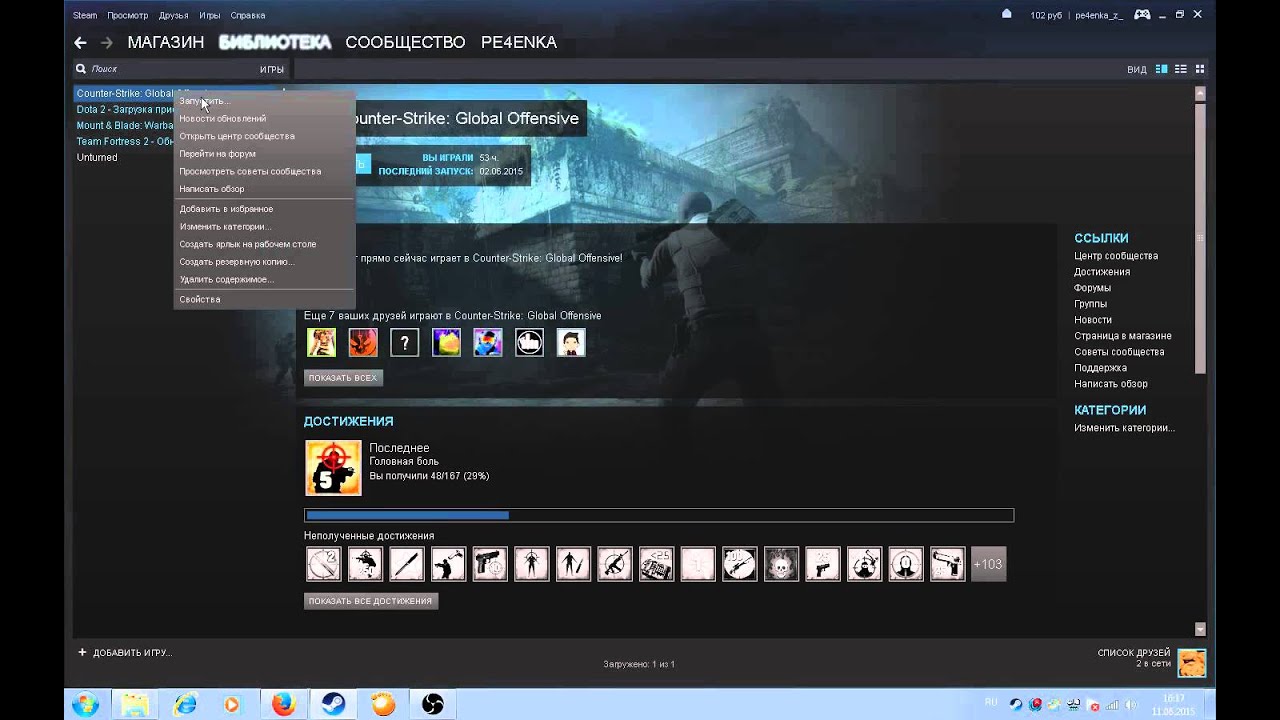Open СПИСОК ДРУЗЕЙ friends list
1280x720 pixels.
point(1134,653)
